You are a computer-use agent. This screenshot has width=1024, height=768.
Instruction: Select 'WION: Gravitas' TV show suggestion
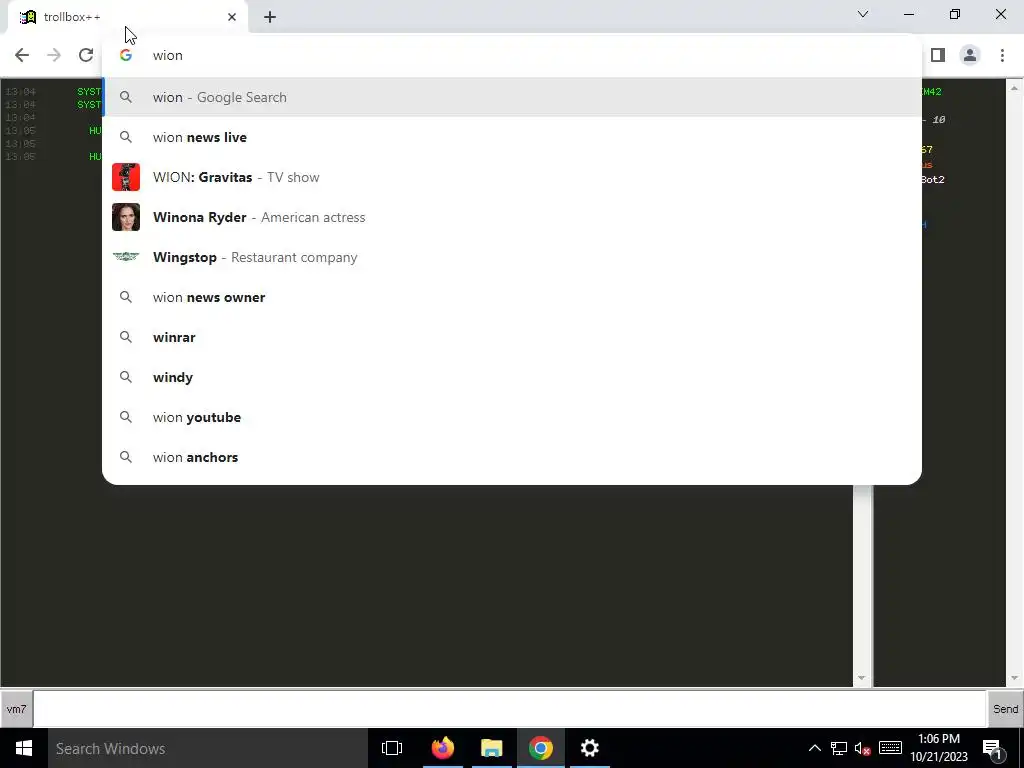point(512,177)
